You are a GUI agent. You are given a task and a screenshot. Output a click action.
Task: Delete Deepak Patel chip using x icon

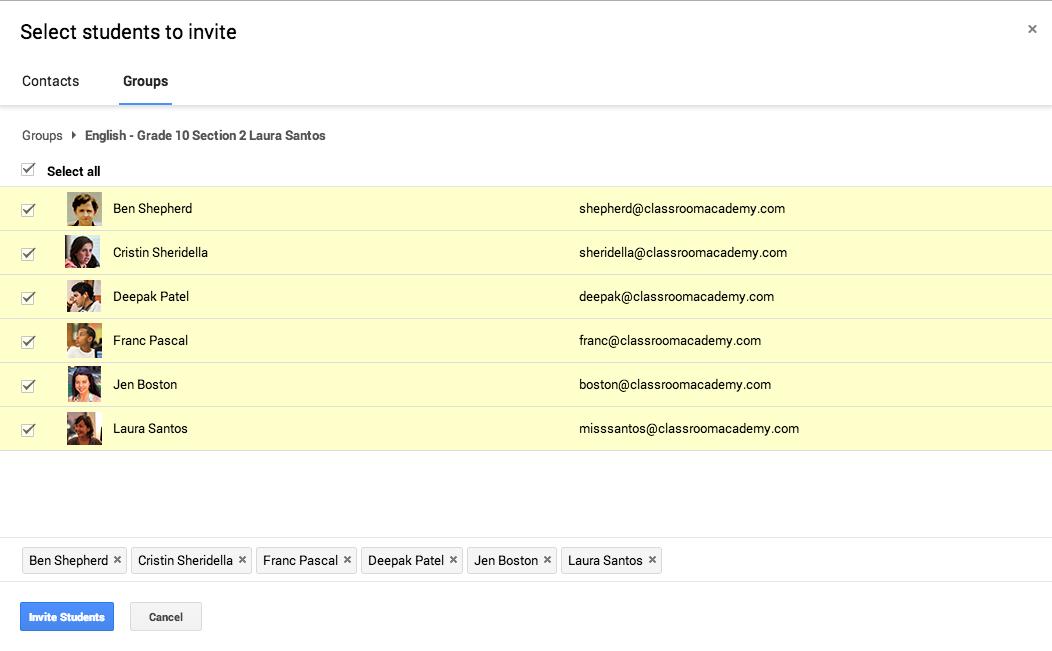tap(453, 560)
